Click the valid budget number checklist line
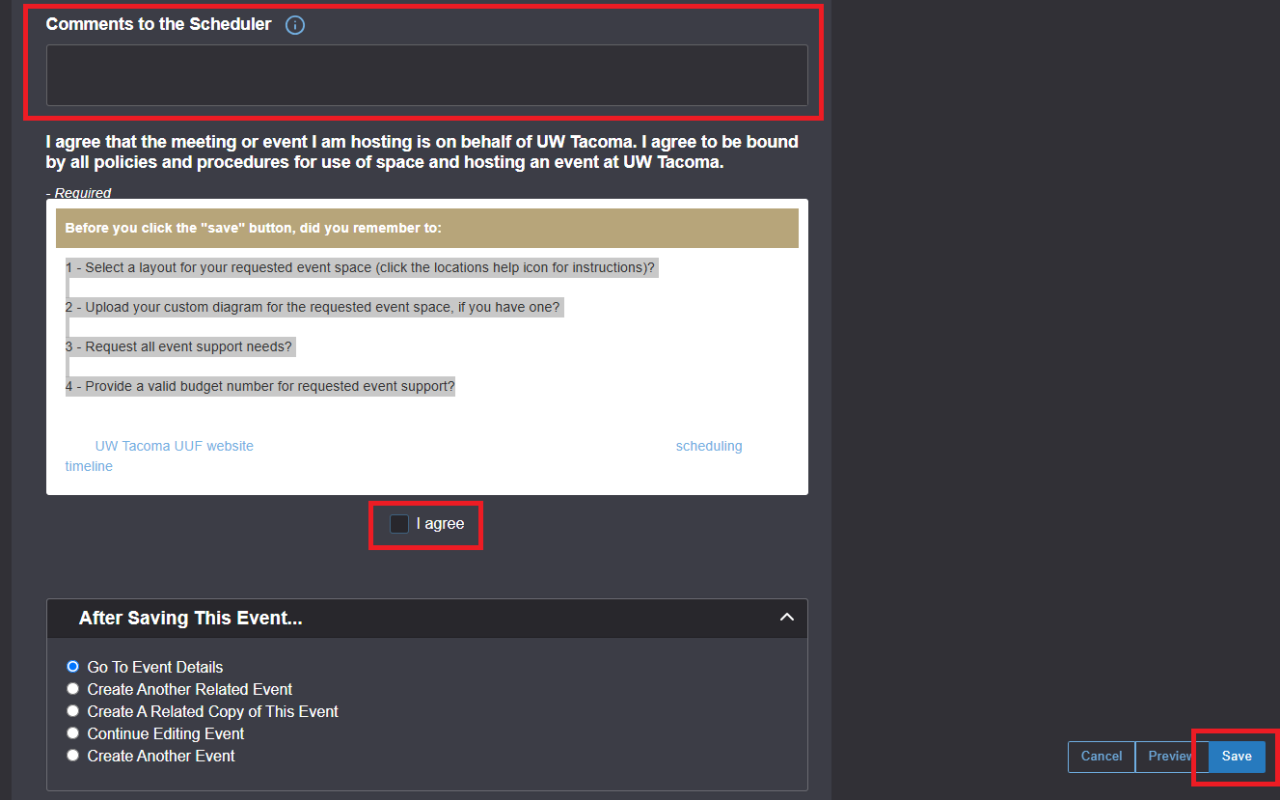The width and height of the screenshot is (1280, 800). click(260, 386)
